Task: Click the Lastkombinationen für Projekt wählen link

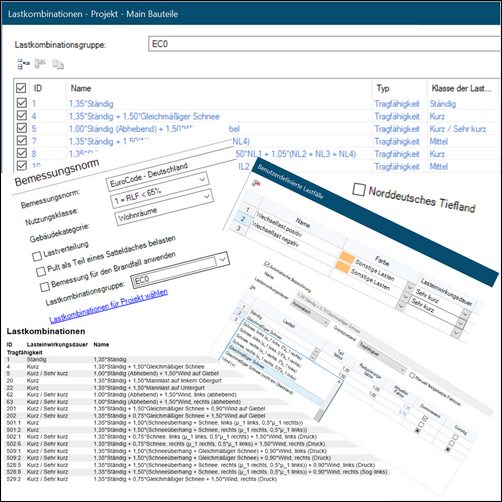Action: pyautogui.click(x=109, y=306)
